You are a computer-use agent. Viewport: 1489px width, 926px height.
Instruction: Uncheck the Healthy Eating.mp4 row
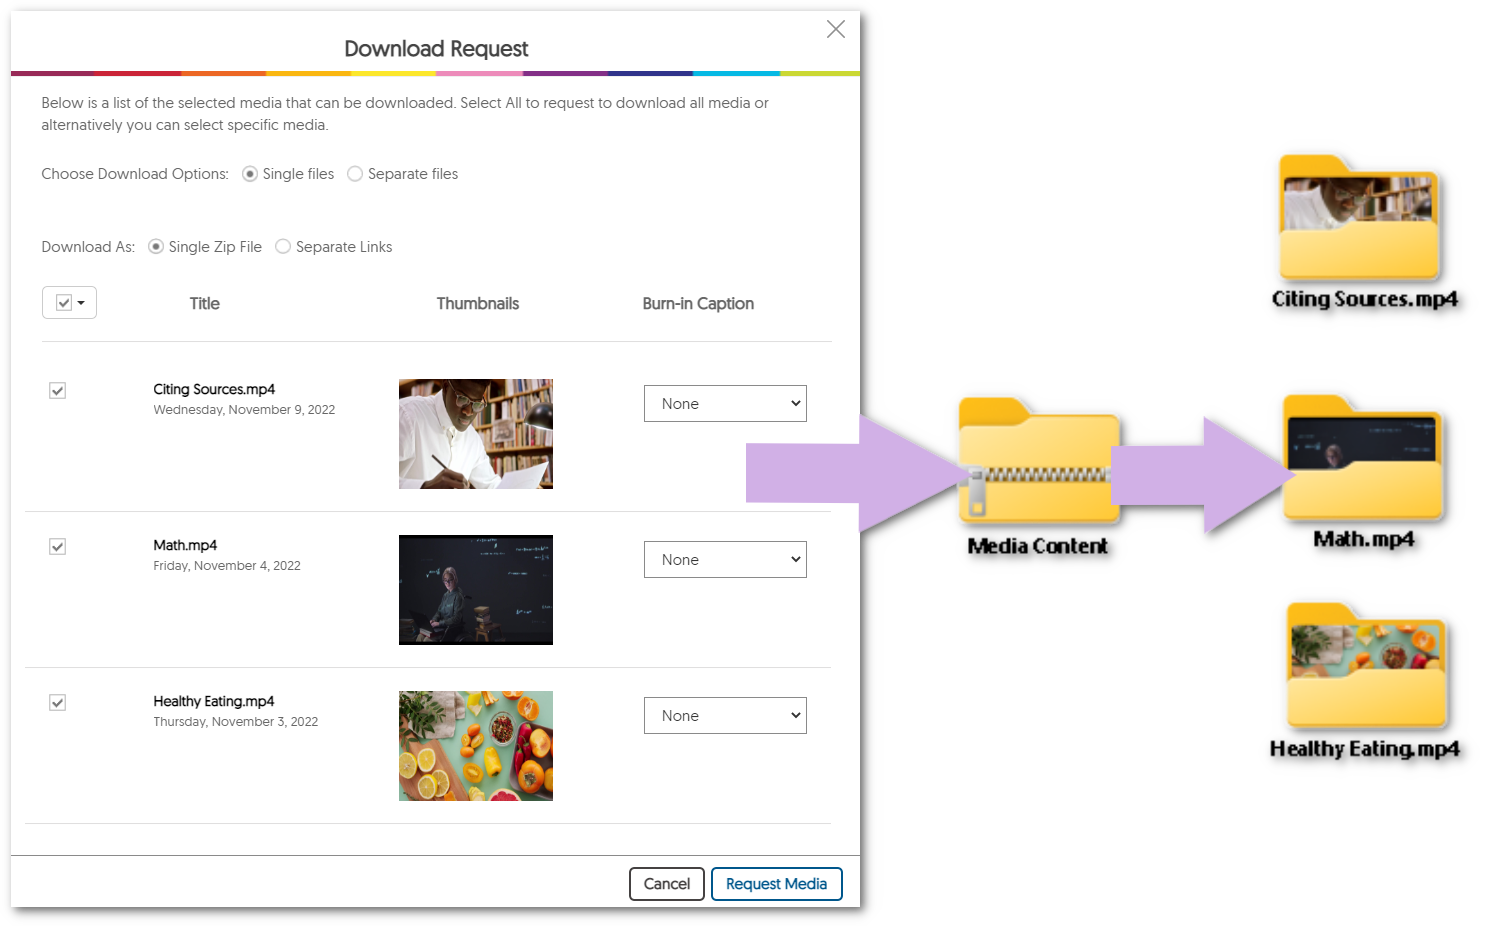57,702
